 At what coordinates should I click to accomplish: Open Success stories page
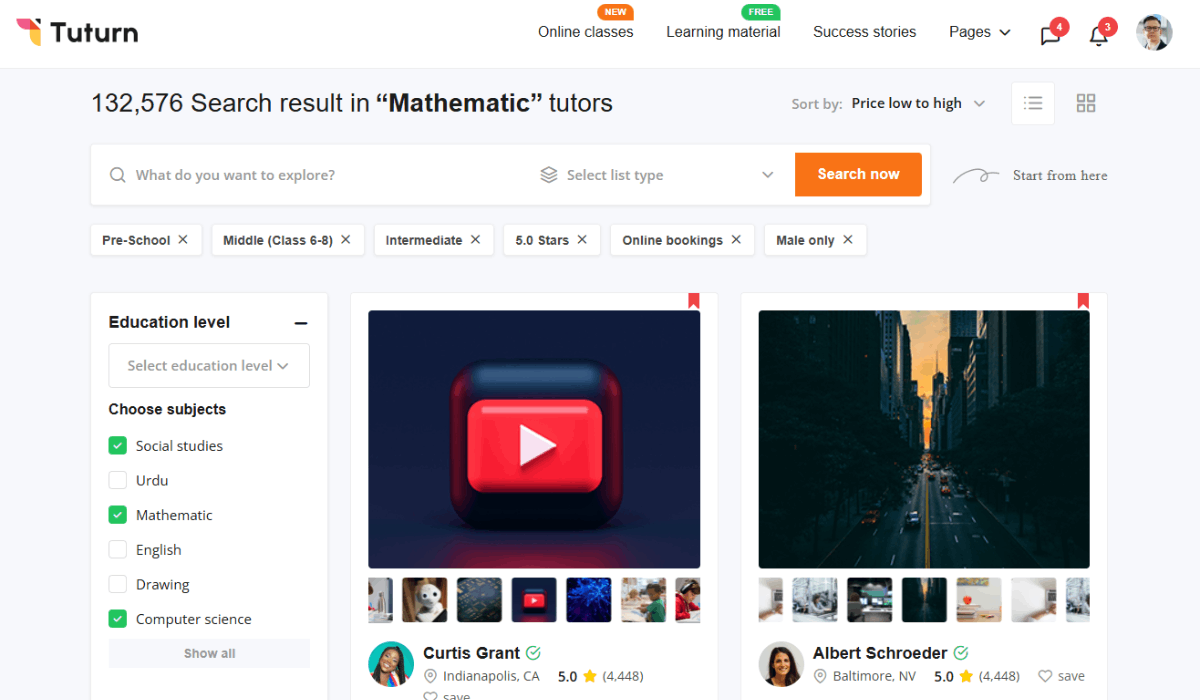tap(865, 32)
